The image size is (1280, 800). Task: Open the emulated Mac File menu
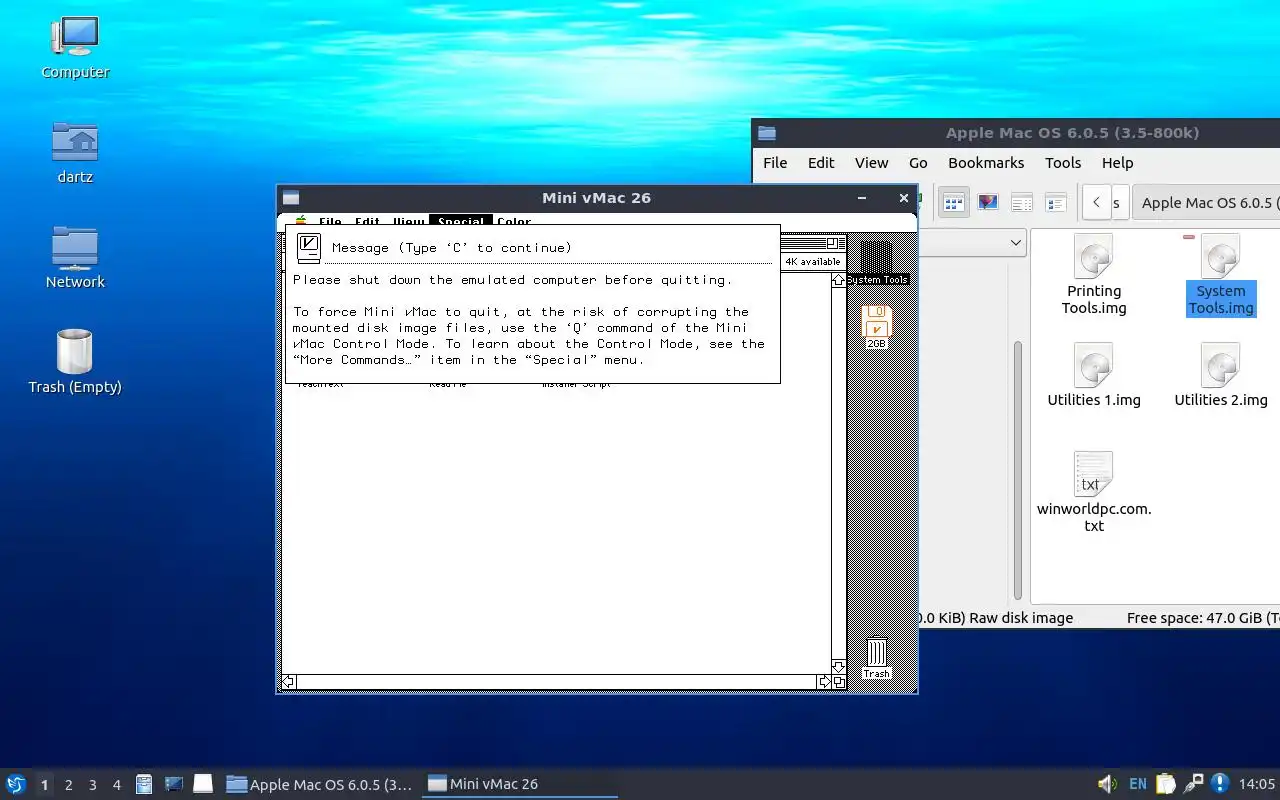coord(330,222)
